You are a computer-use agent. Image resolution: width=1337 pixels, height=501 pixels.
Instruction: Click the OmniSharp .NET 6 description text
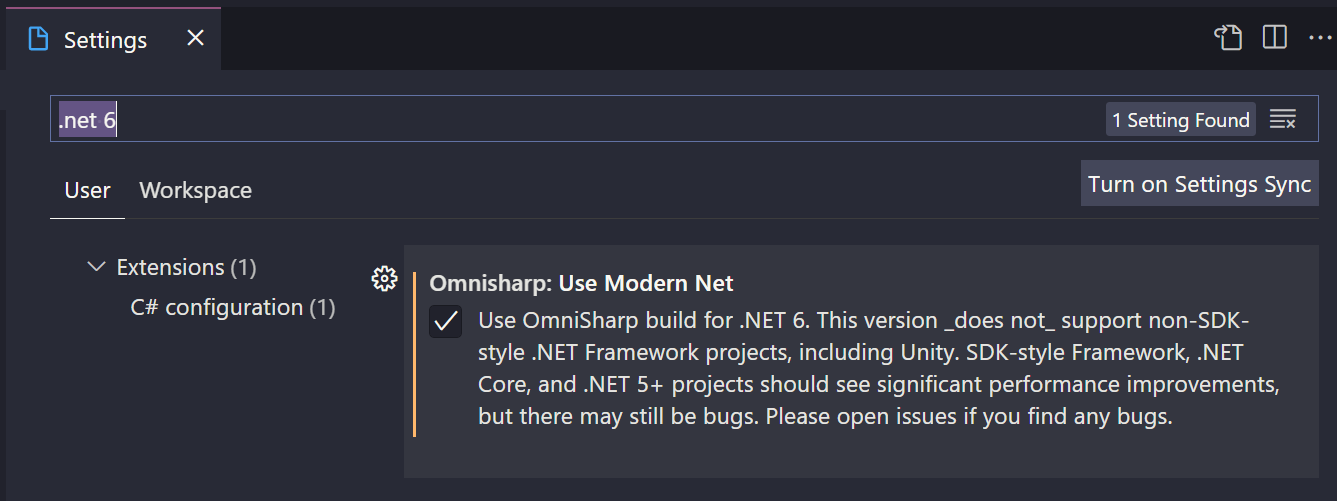(x=879, y=369)
